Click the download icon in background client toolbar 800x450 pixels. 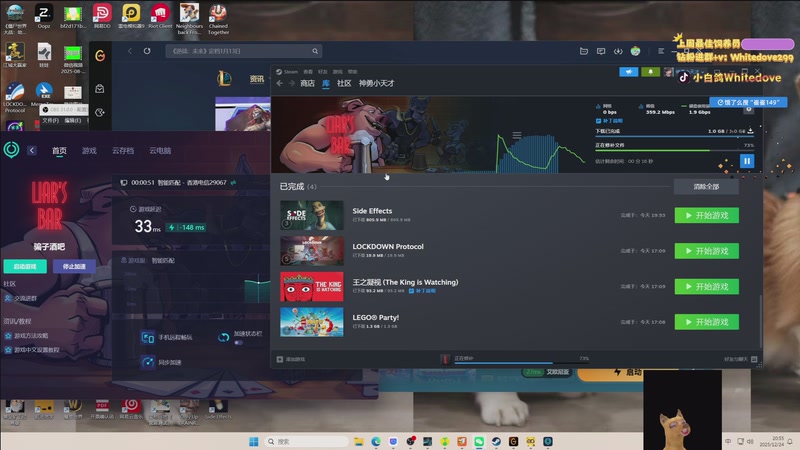(618, 51)
